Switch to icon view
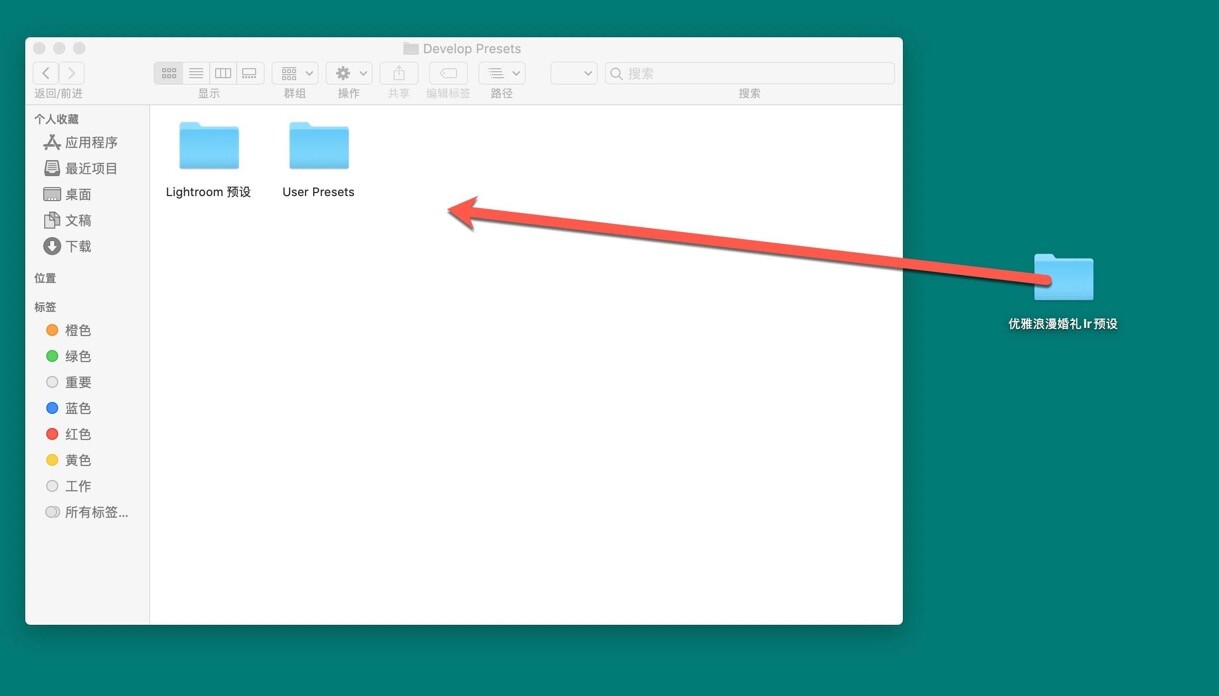The image size is (1219, 696). tap(168, 73)
